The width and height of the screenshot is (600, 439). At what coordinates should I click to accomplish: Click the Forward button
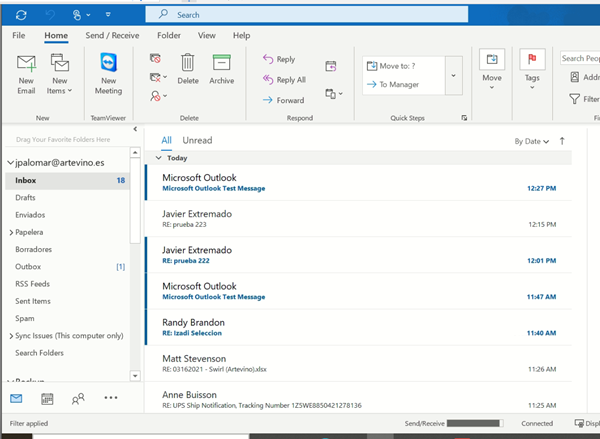click(283, 100)
